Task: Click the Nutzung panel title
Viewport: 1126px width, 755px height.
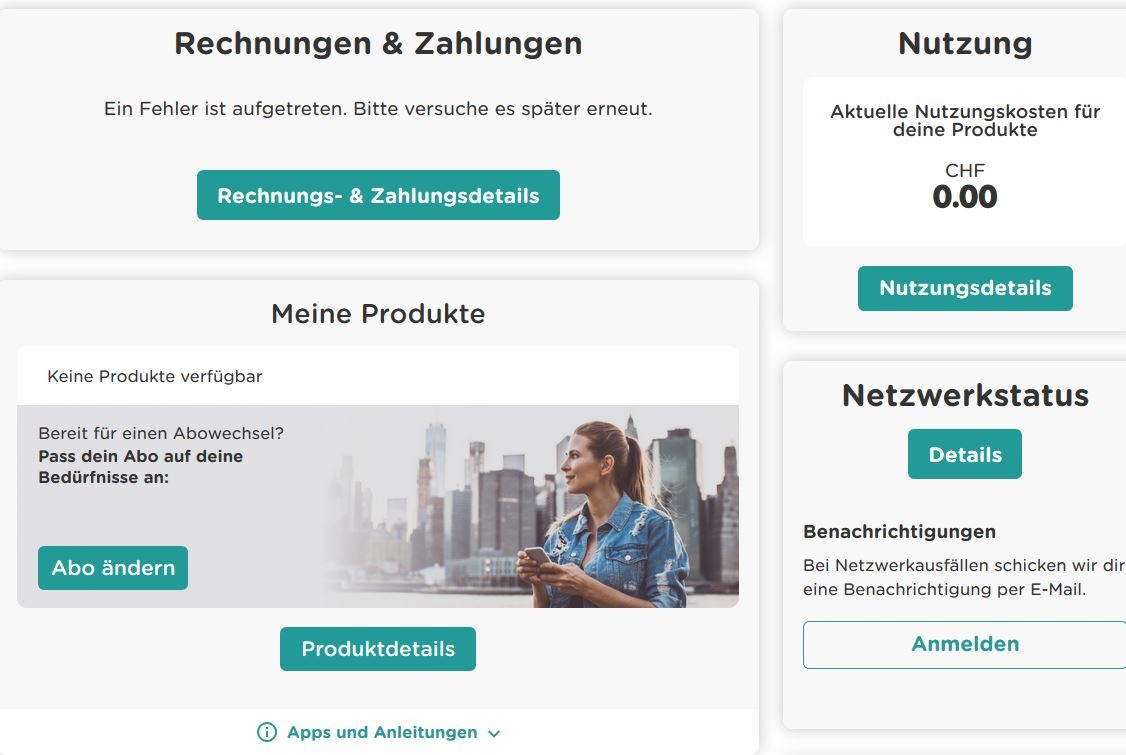Action: pos(965,44)
